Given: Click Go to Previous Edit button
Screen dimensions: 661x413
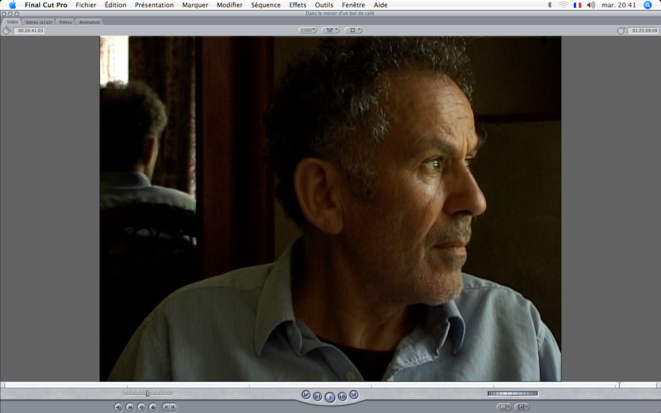Looking at the screenshot, I should 306,395.
